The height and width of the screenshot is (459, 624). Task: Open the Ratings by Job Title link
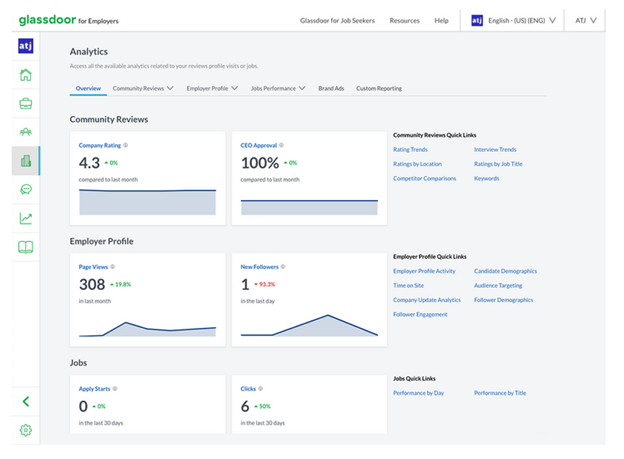[x=498, y=164]
